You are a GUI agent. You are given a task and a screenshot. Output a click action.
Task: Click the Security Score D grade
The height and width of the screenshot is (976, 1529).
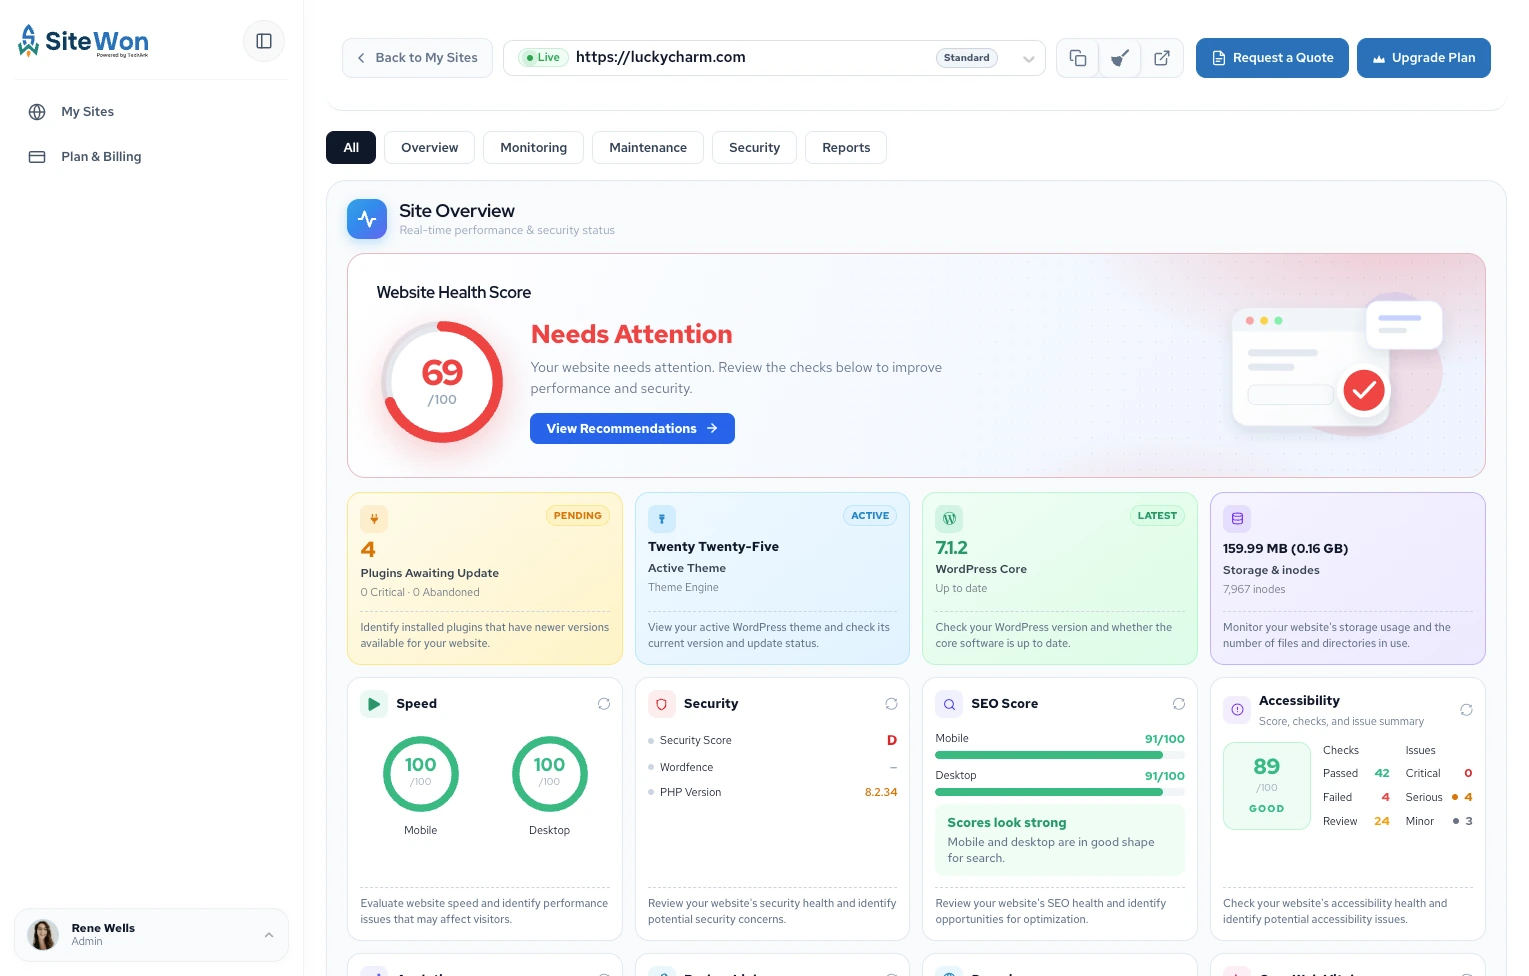(892, 741)
